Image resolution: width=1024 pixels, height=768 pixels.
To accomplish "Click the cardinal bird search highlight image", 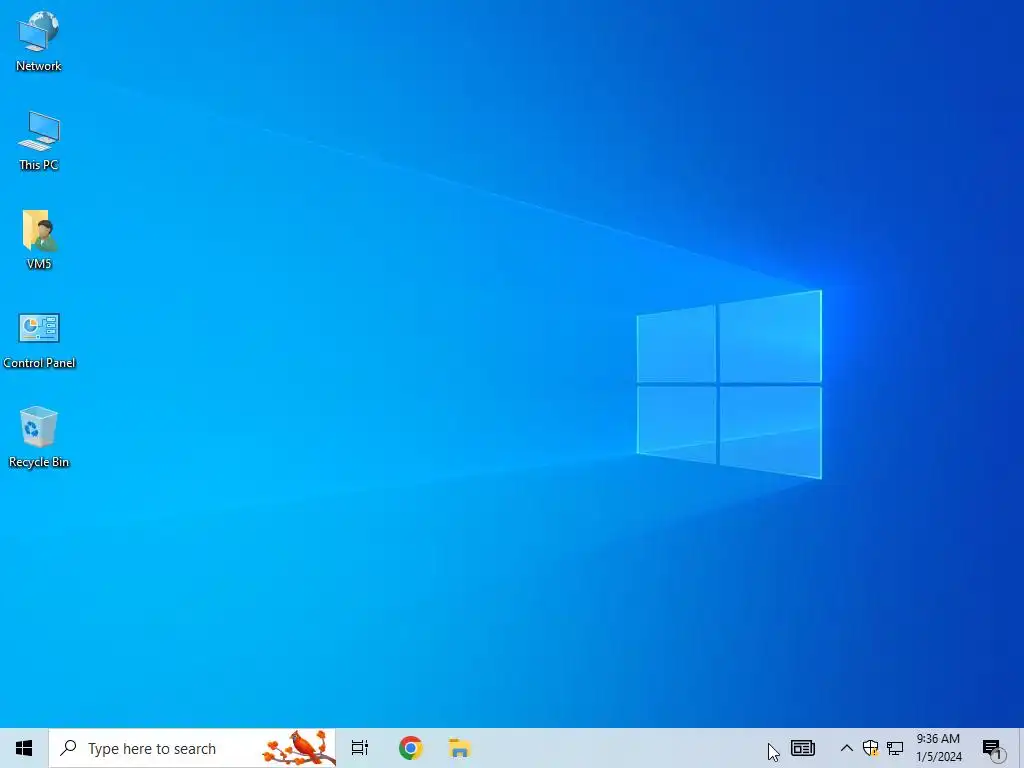I will pos(298,748).
